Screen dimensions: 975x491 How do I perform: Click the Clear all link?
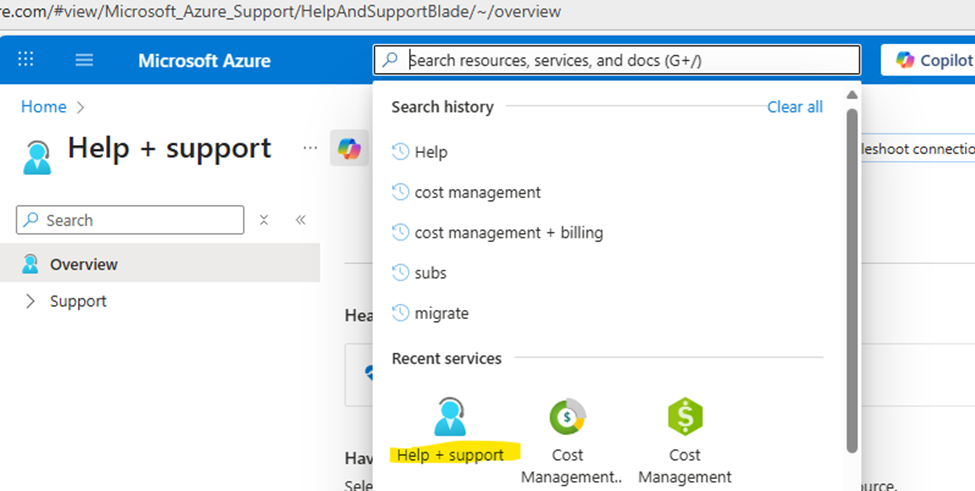point(795,107)
